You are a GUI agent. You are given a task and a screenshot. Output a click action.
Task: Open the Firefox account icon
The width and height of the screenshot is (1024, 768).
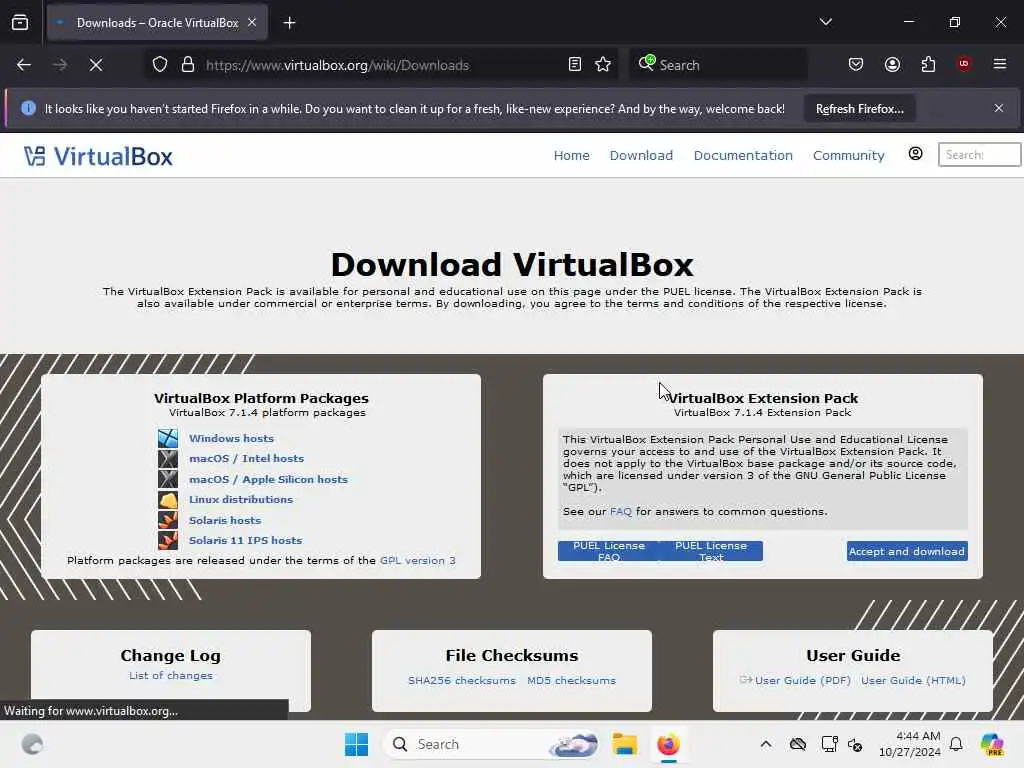point(892,64)
